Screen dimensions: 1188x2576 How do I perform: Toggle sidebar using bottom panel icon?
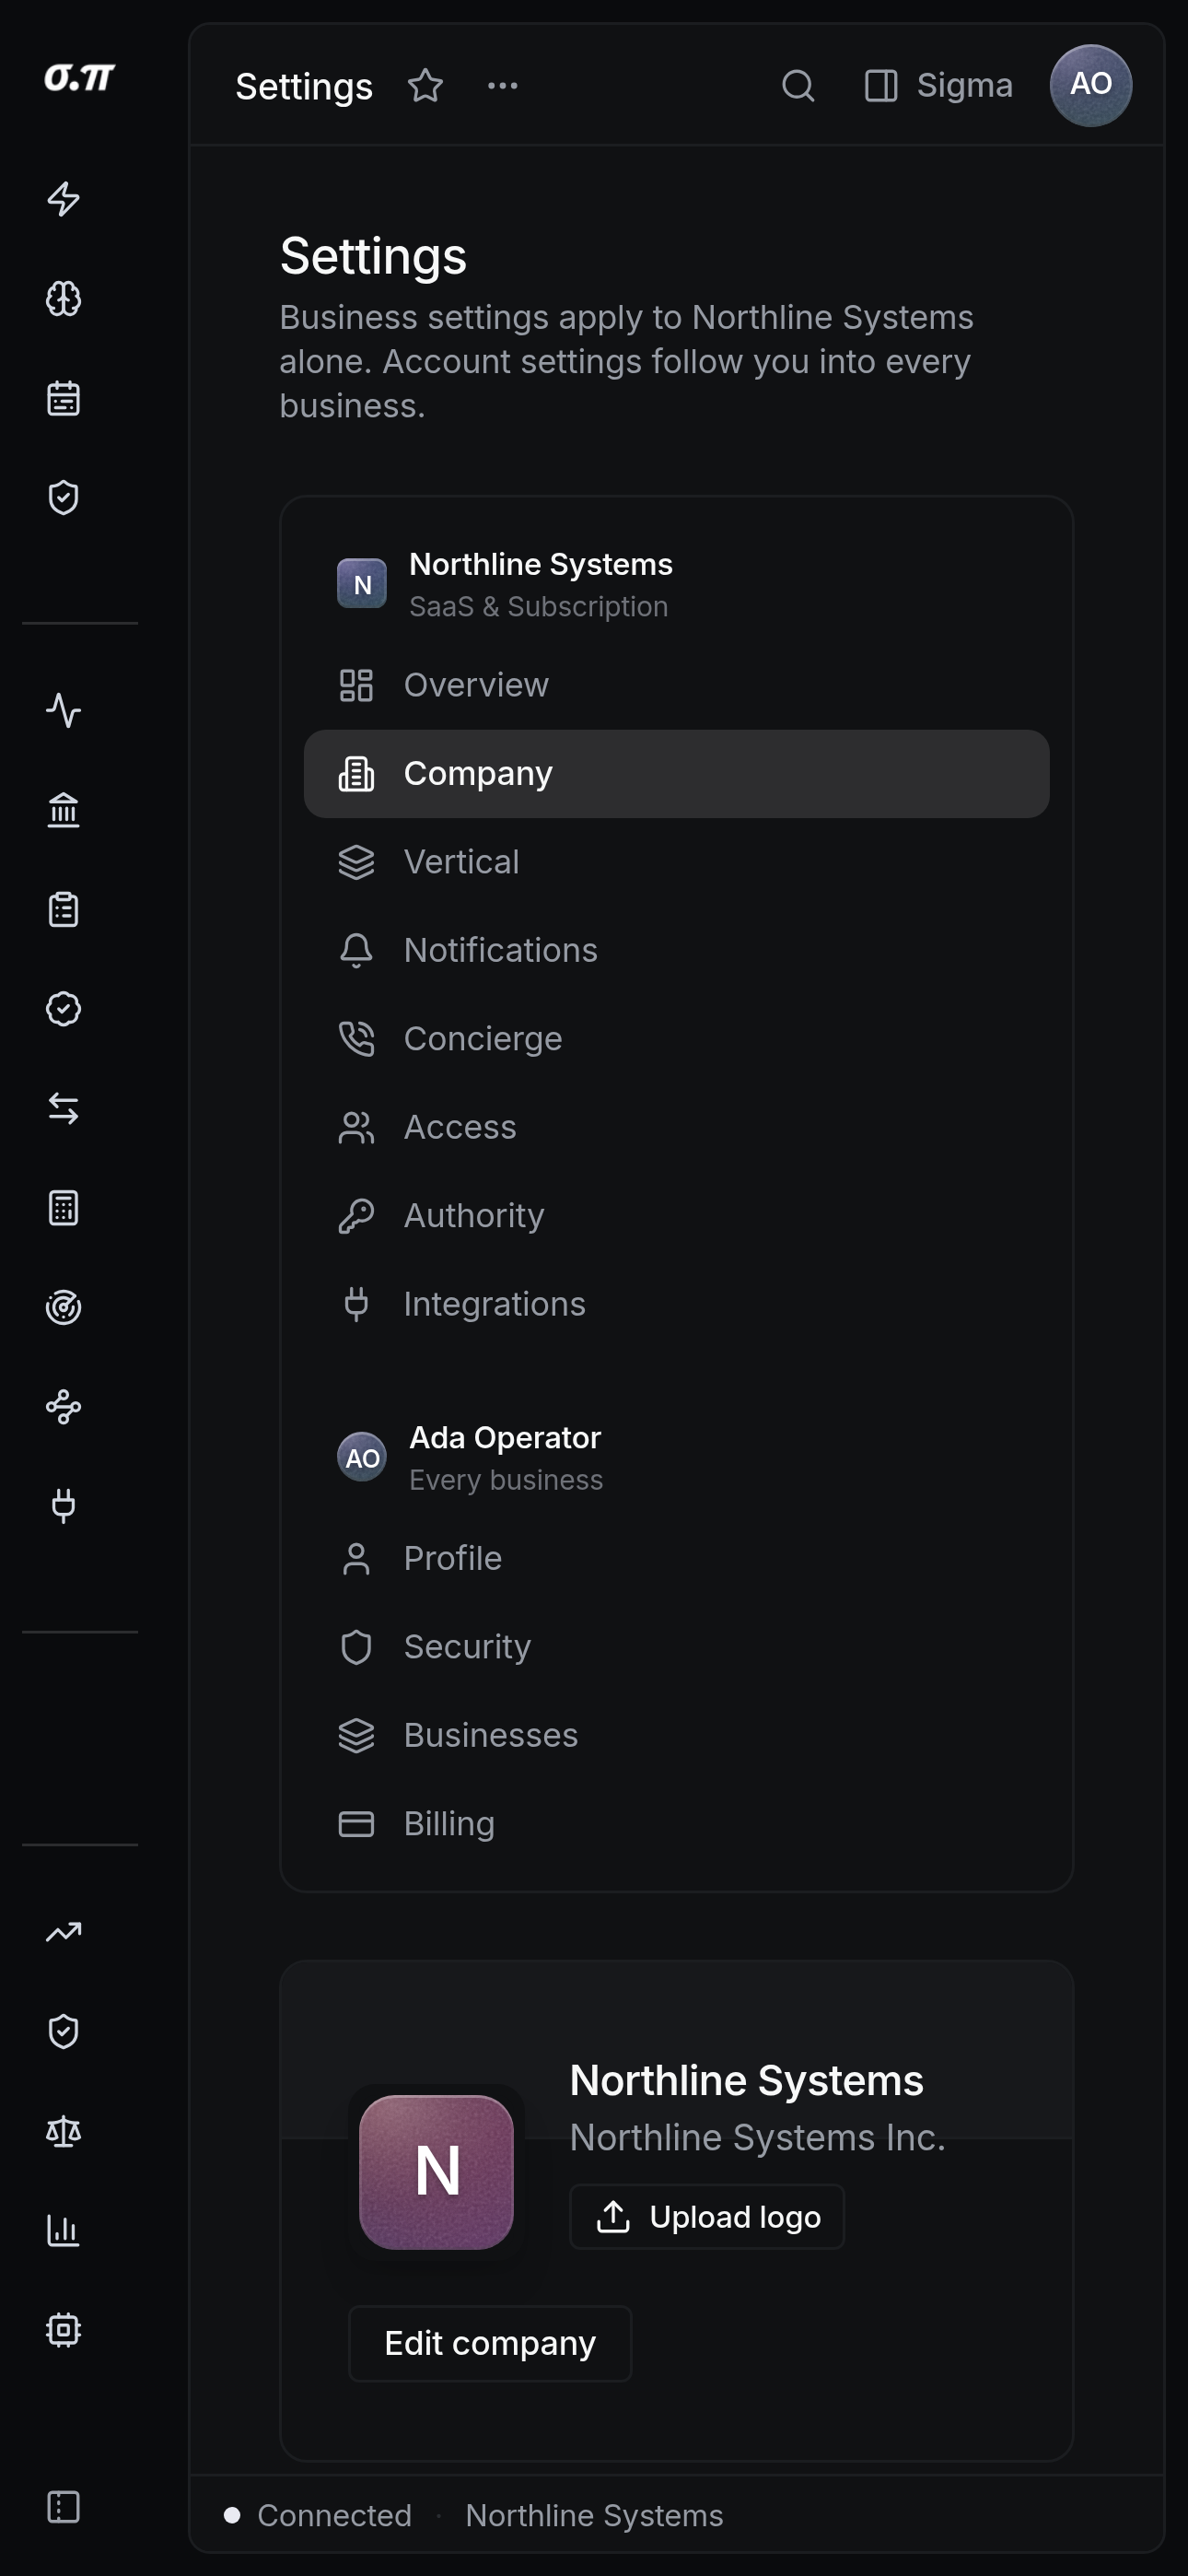[64, 2507]
